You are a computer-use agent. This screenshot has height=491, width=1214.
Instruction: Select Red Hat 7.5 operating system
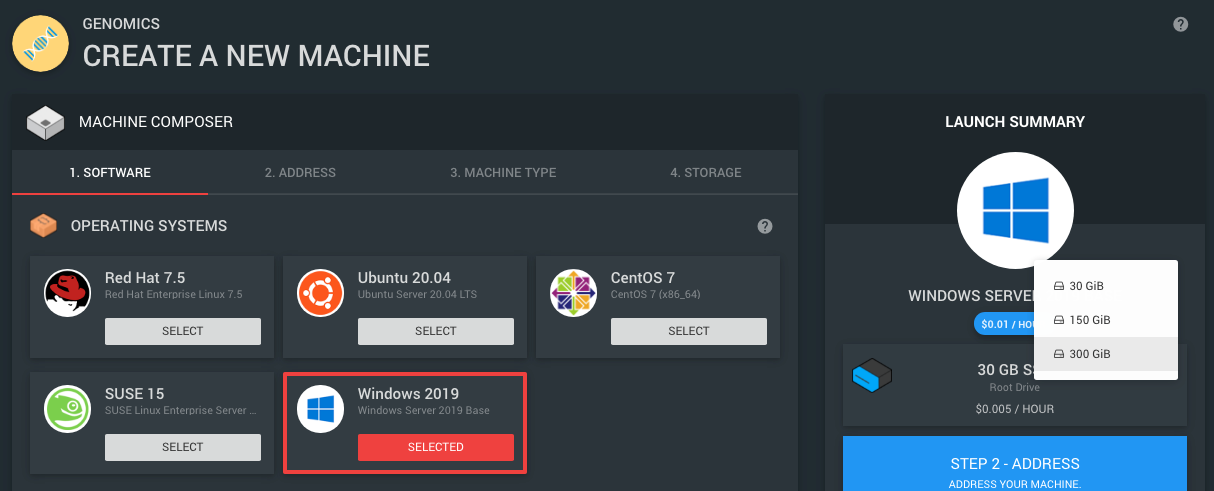pyautogui.click(x=183, y=331)
